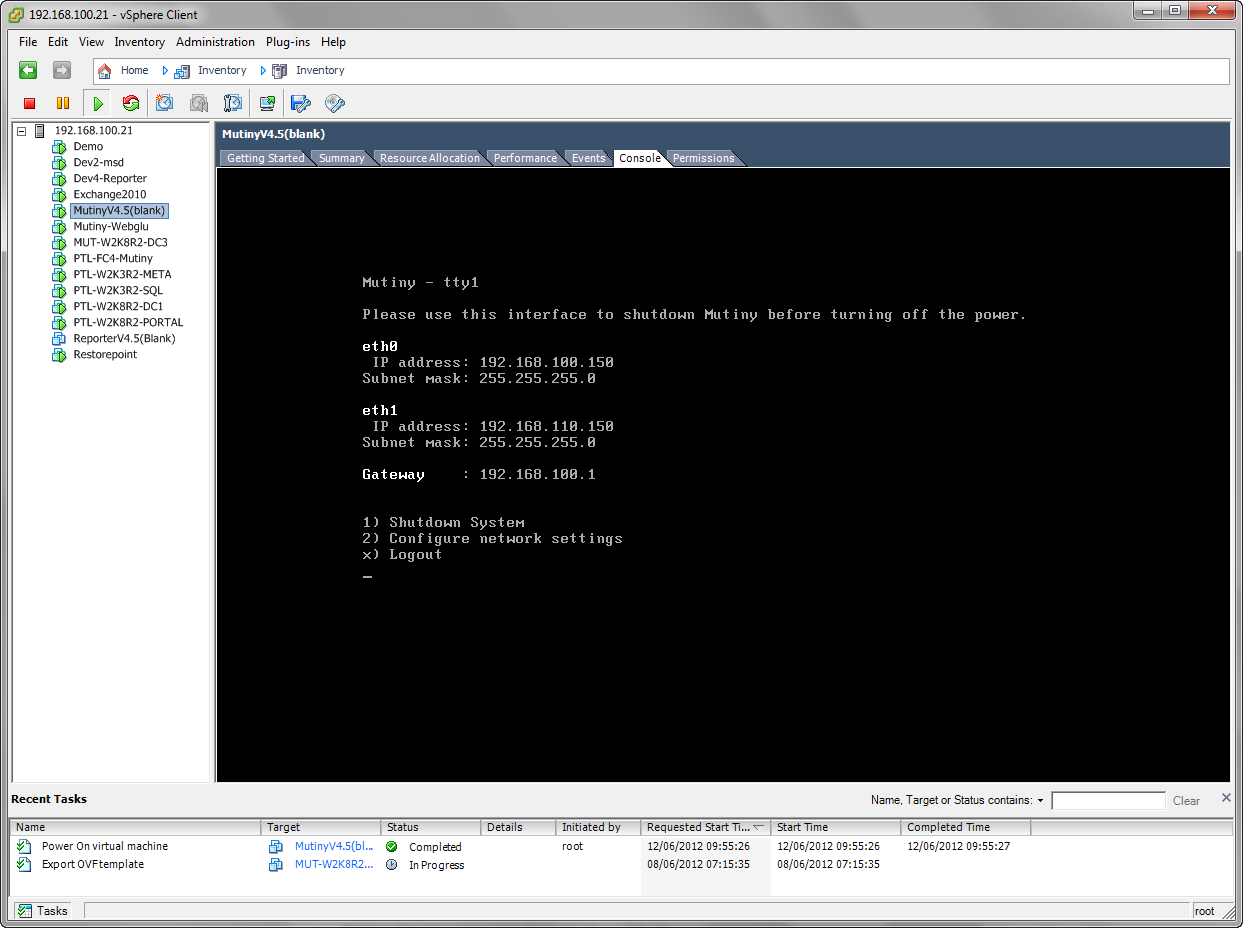
Task: Open the Permissions tab
Action: pyautogui.click(x=703, y=158)
